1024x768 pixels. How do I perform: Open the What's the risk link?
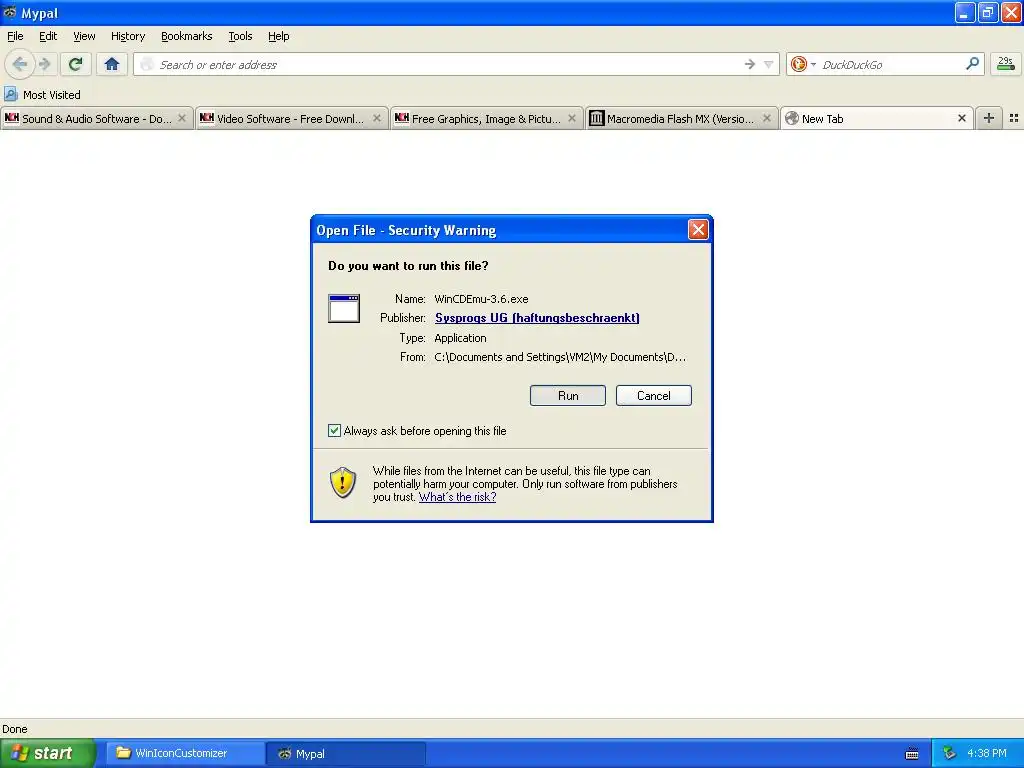(x=457, y=497)
